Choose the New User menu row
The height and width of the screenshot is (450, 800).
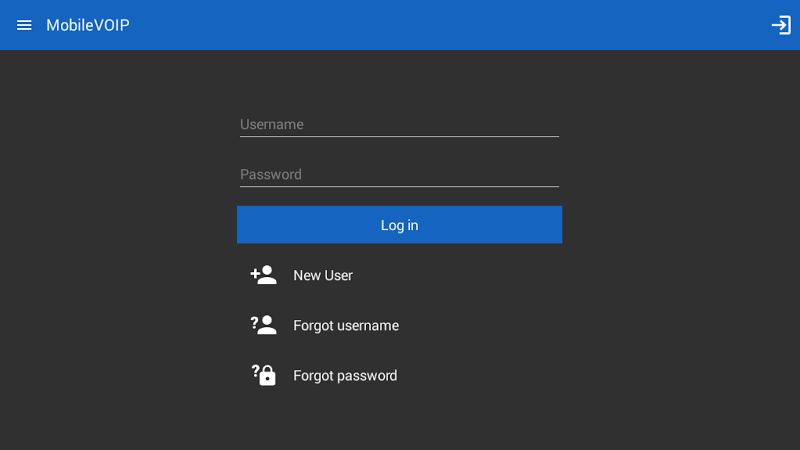click(399, 275)
